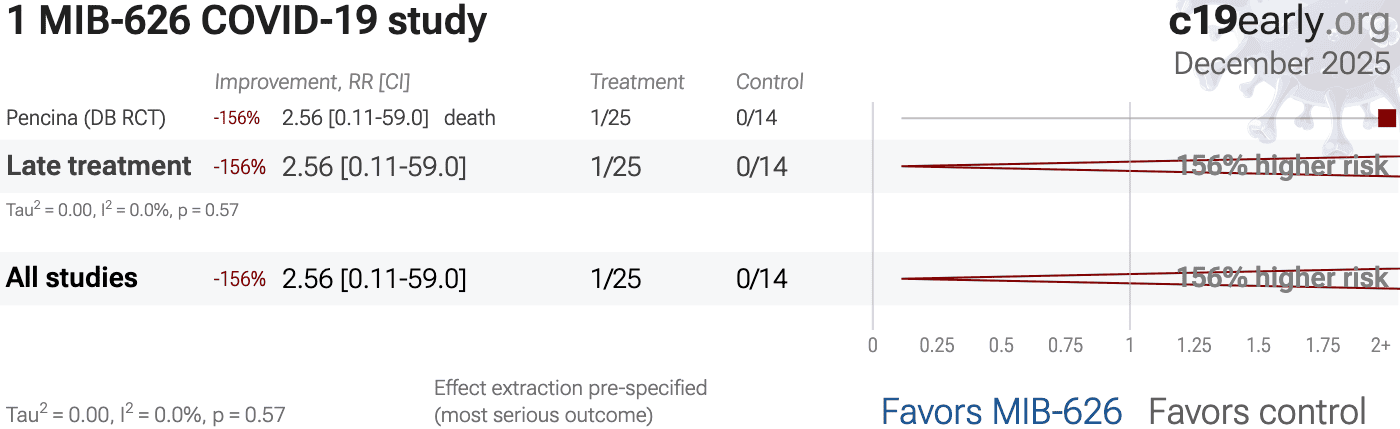Image resolution: width=1400 pixels, height=429 pixels.
Task: Click the 'Improvement, RR [CI]' column header
Action: [312, 82]
